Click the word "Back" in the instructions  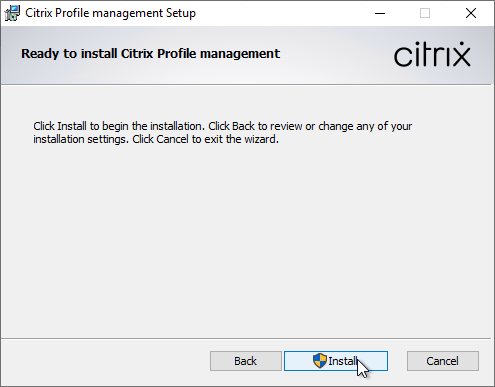[244, 126]
